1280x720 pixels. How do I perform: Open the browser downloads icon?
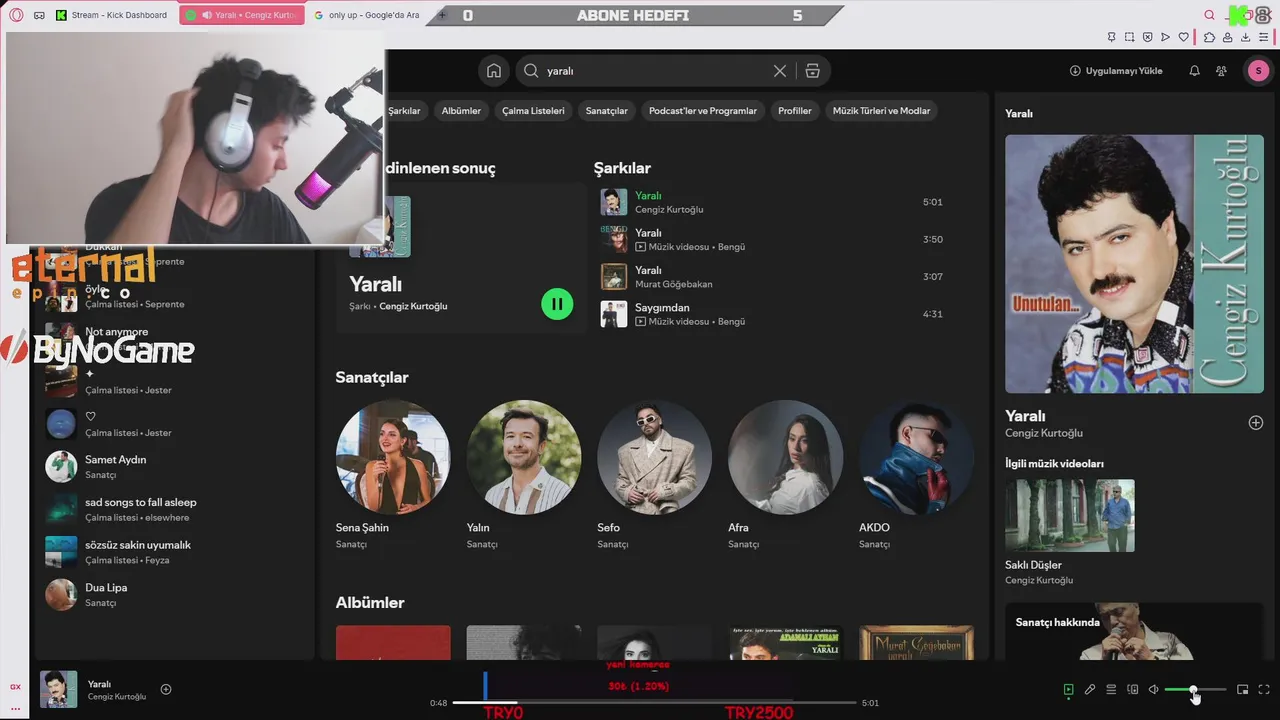[1246, 37]
